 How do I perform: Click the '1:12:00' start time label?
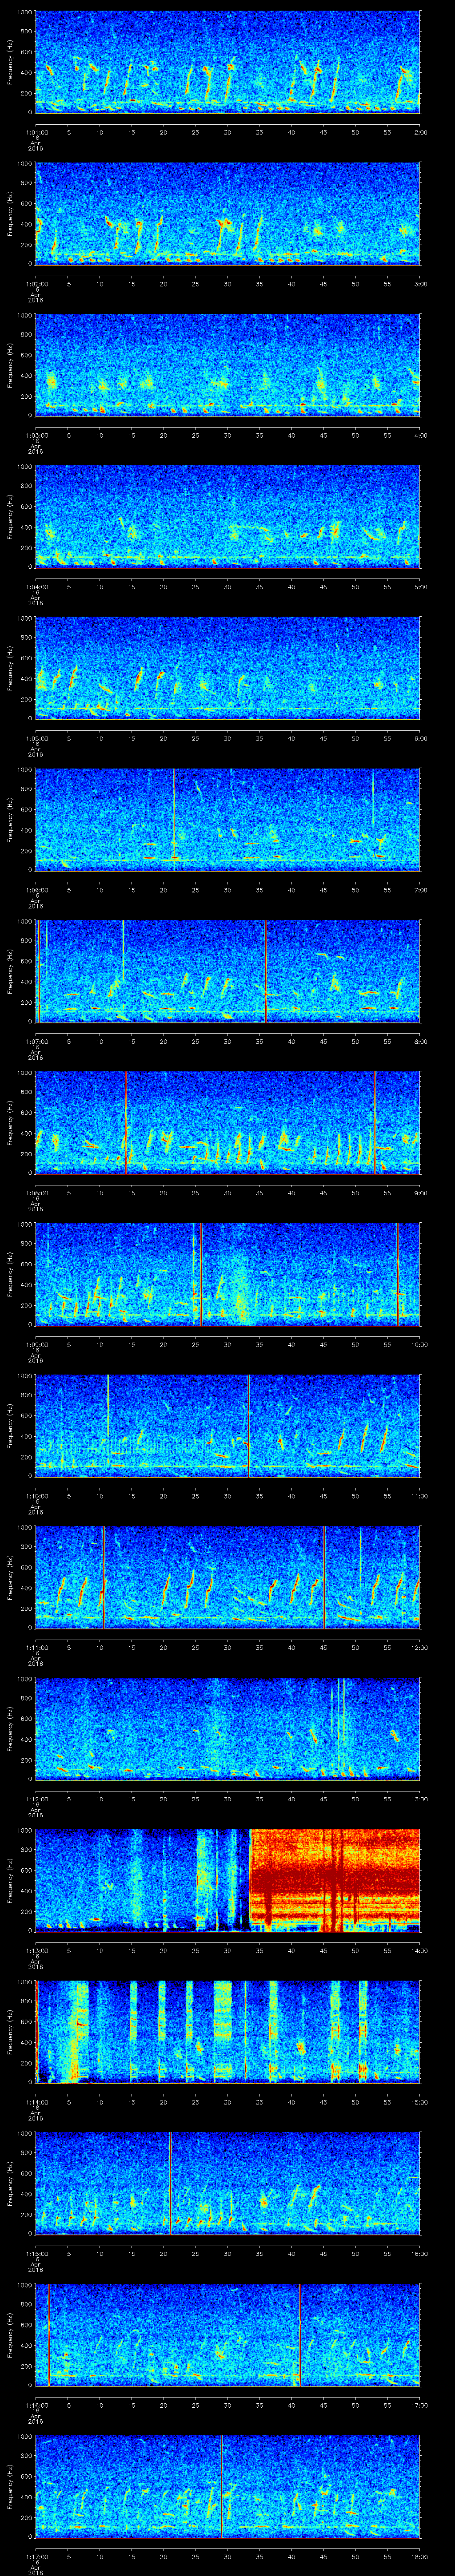click(x=36, y=1800)
